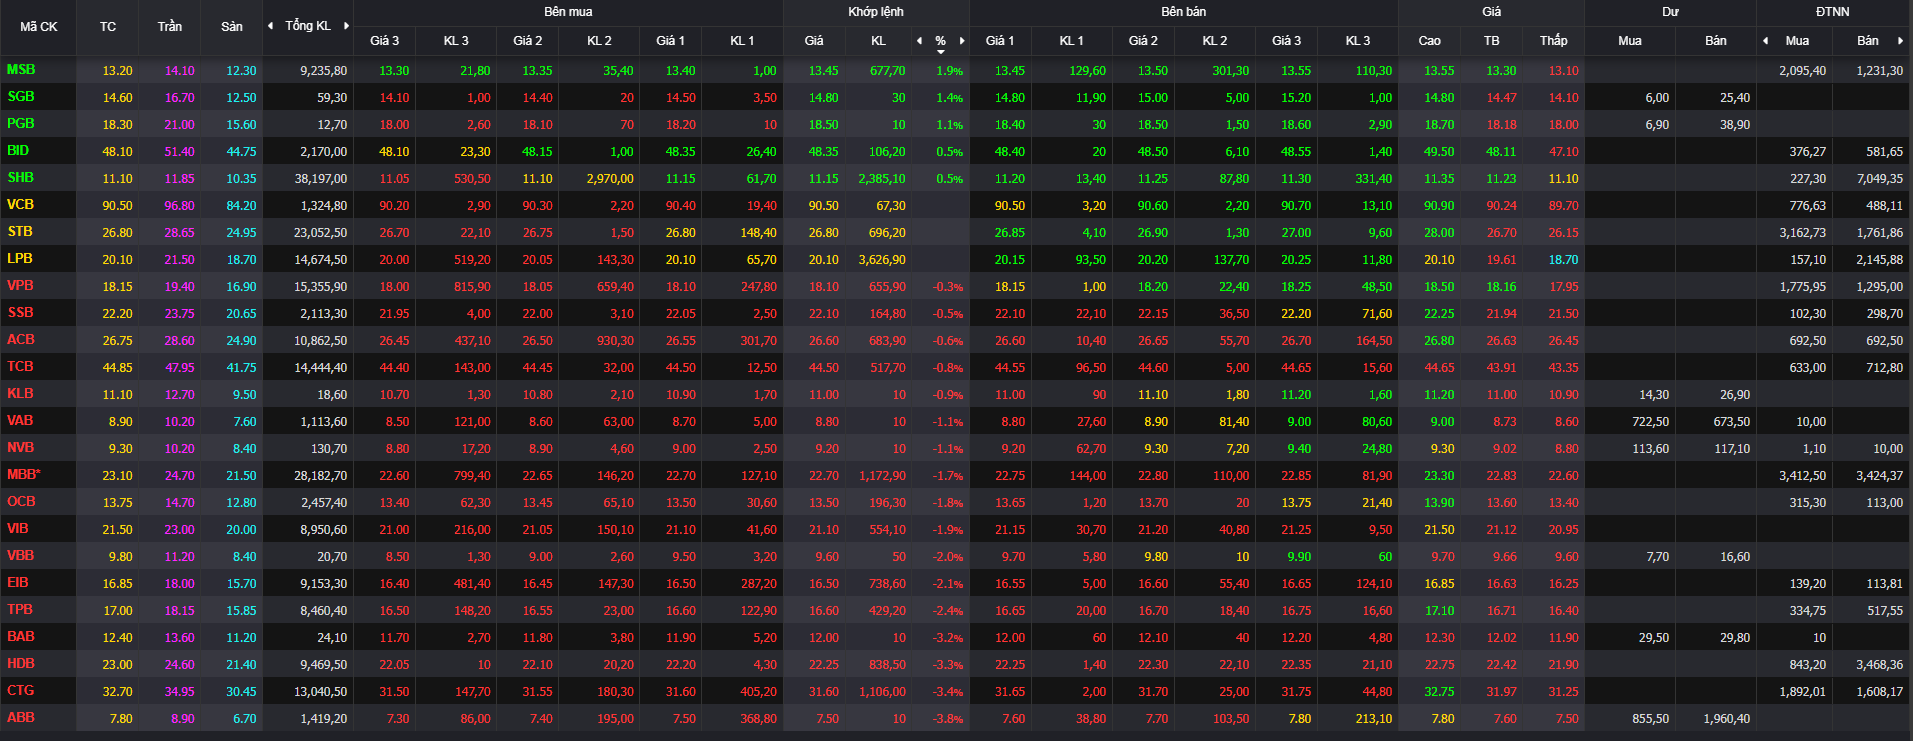Select the VCB ticker symbol
The width and height of the screenshot is (1913, 741).
(20, 205)
